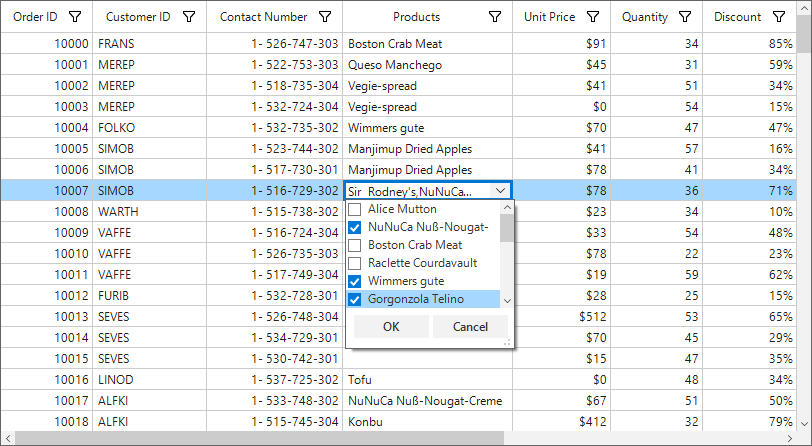The image size is (812, 446).
Task: Select the WARTH customer cell
Action: coord(150,211)
